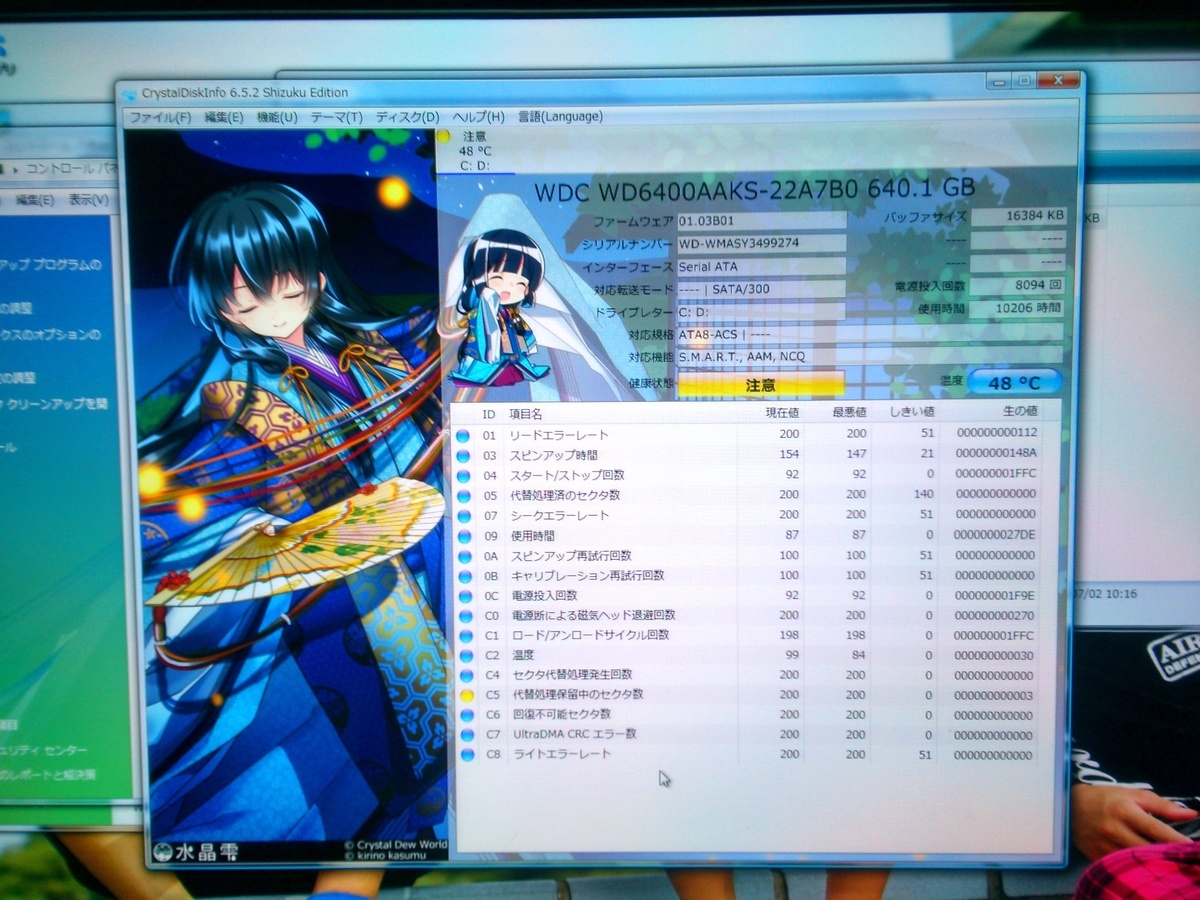The image size is (1200, 900).
Task: Click the interface field Serial ATA
Action: point(761,267)
